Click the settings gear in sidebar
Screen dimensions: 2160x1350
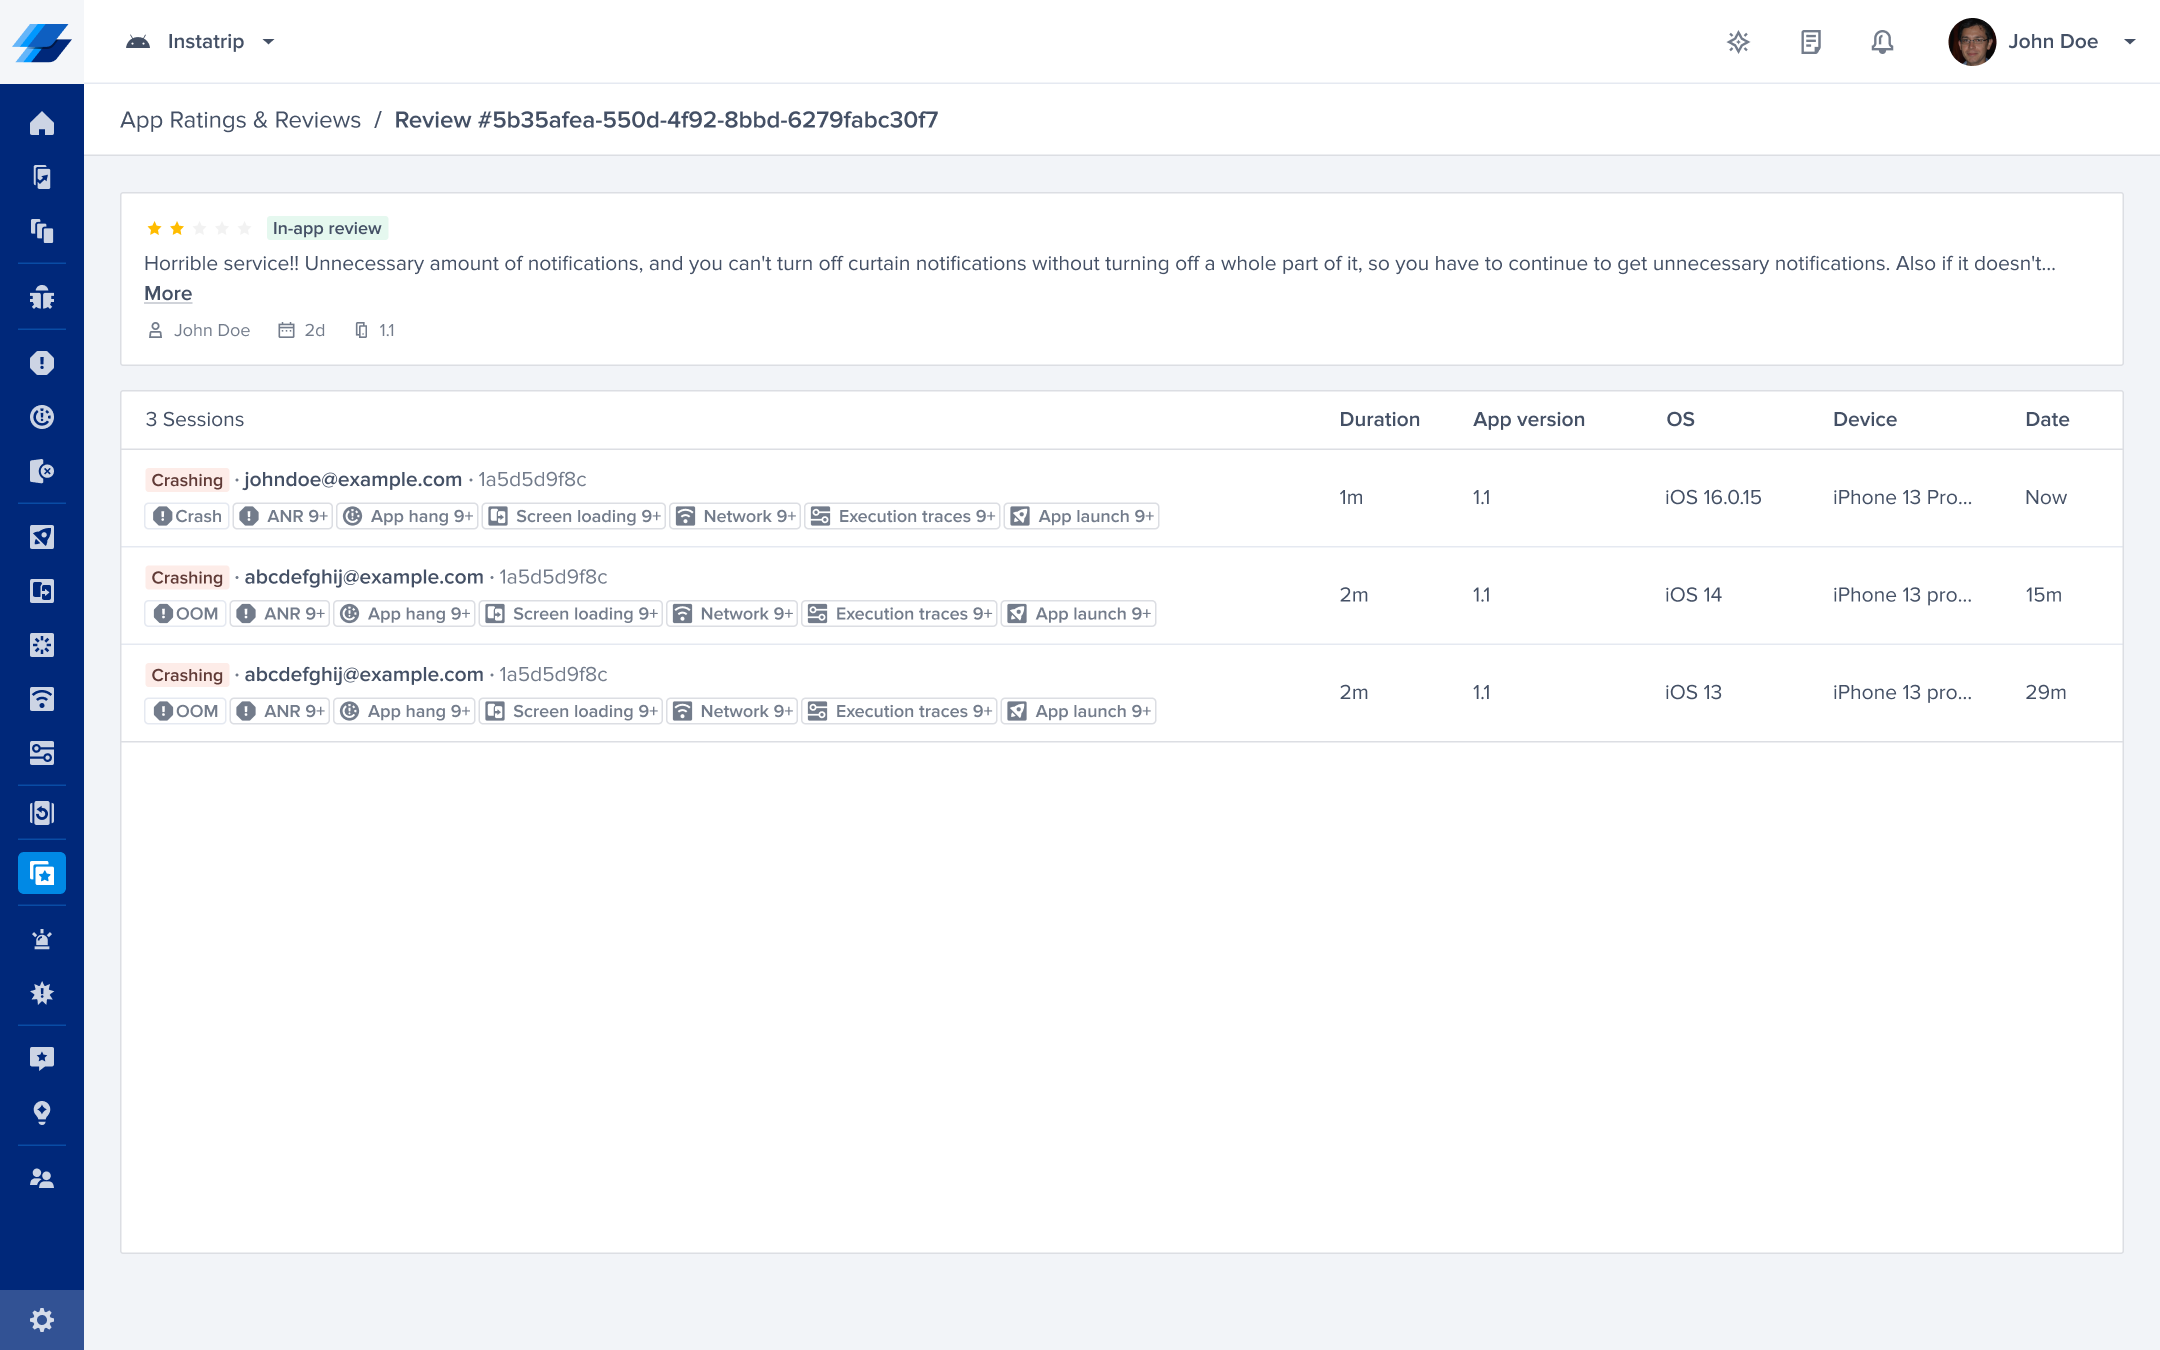(42, 1320)
